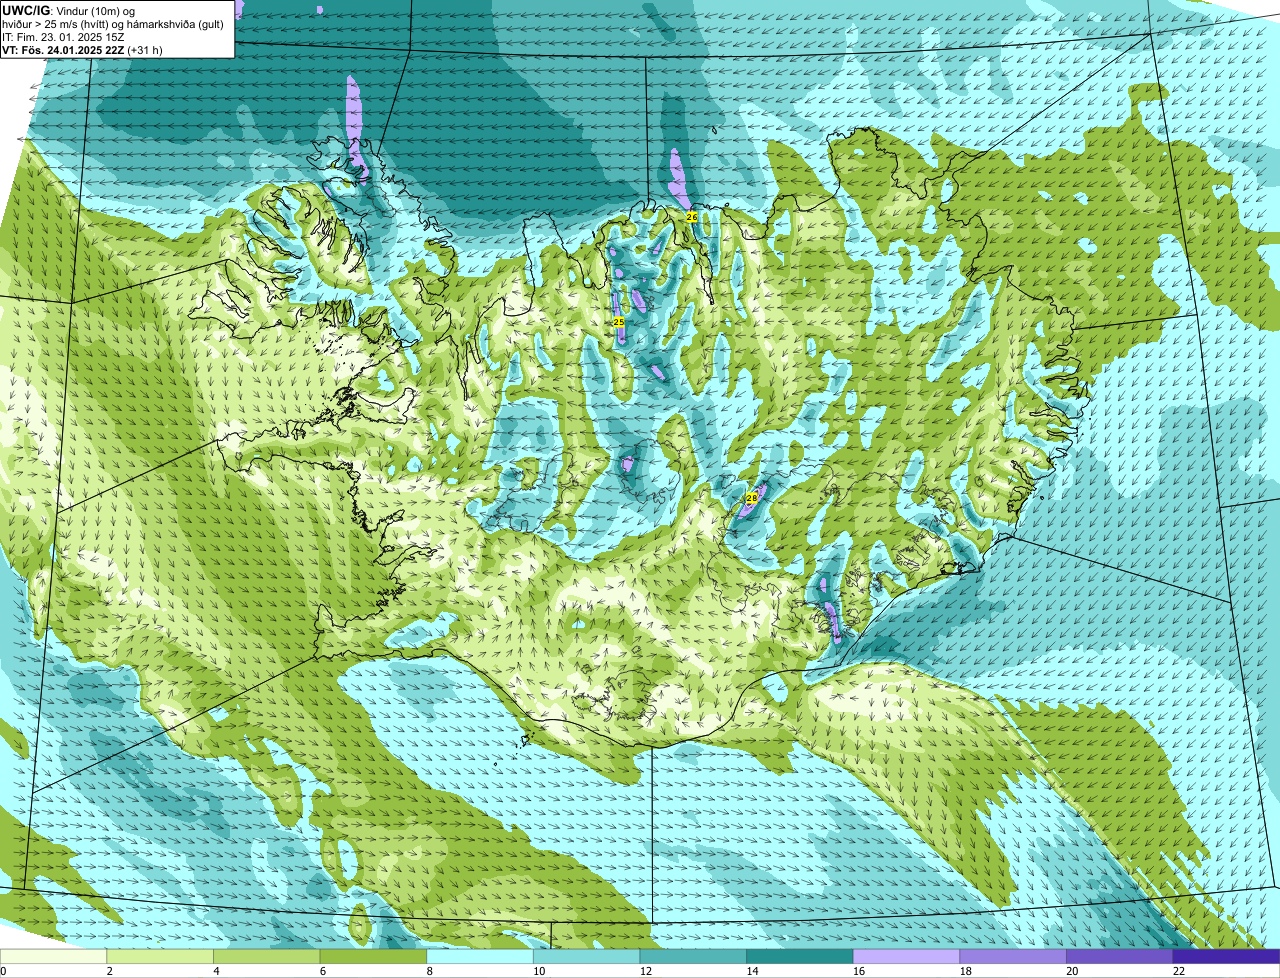Click the scale number 16
The image size is (1280, 978).
tap(859, 971)
